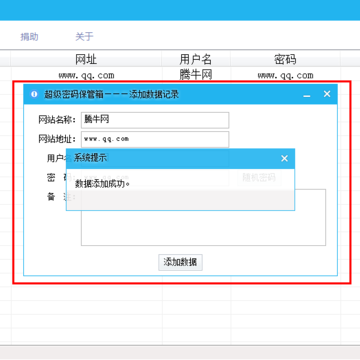Open the 关于 menu
The height and width of the screenshot is (360, 360).
(84, 36)
